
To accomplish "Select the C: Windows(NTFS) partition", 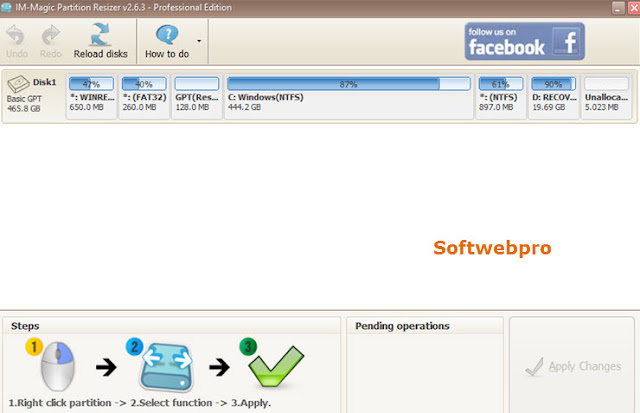I will [x=349, y=97].
